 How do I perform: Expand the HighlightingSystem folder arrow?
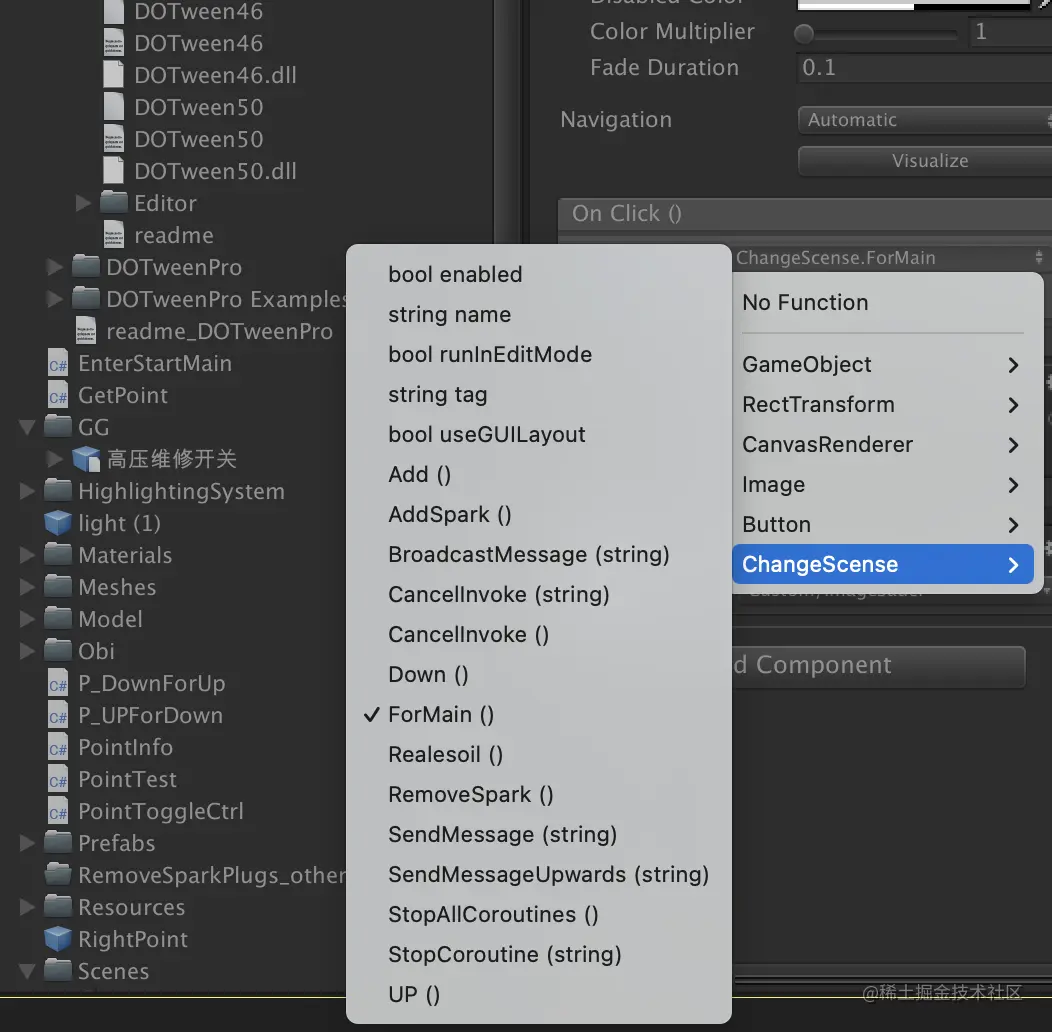tap(28, 491)
